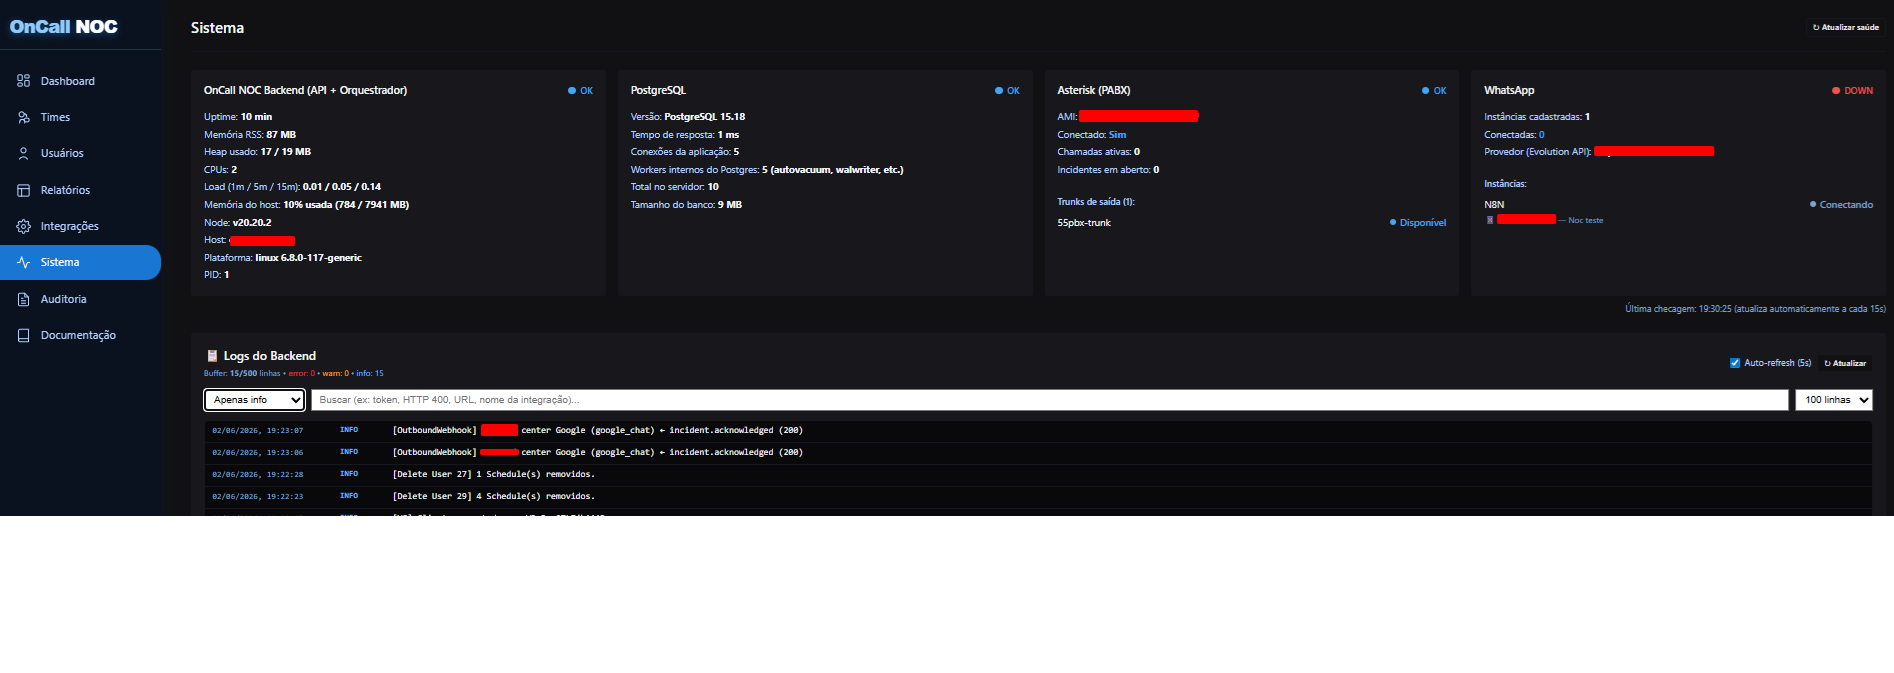1894x673 pixels.
Task: Click the 'Buffer: 15/500 linhas' stats line
Action: [x=293, y=374]
